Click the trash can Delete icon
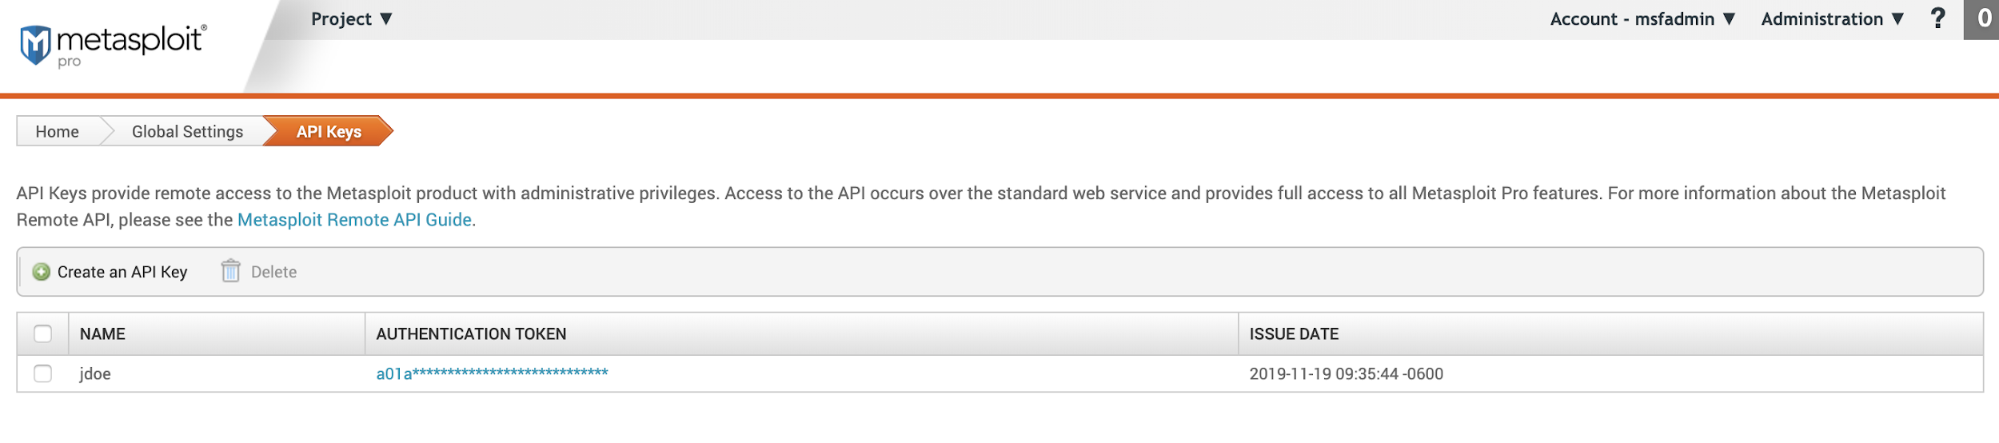Image resolution: width=1999 pixels, height=443 pixels. click(231, 272)
